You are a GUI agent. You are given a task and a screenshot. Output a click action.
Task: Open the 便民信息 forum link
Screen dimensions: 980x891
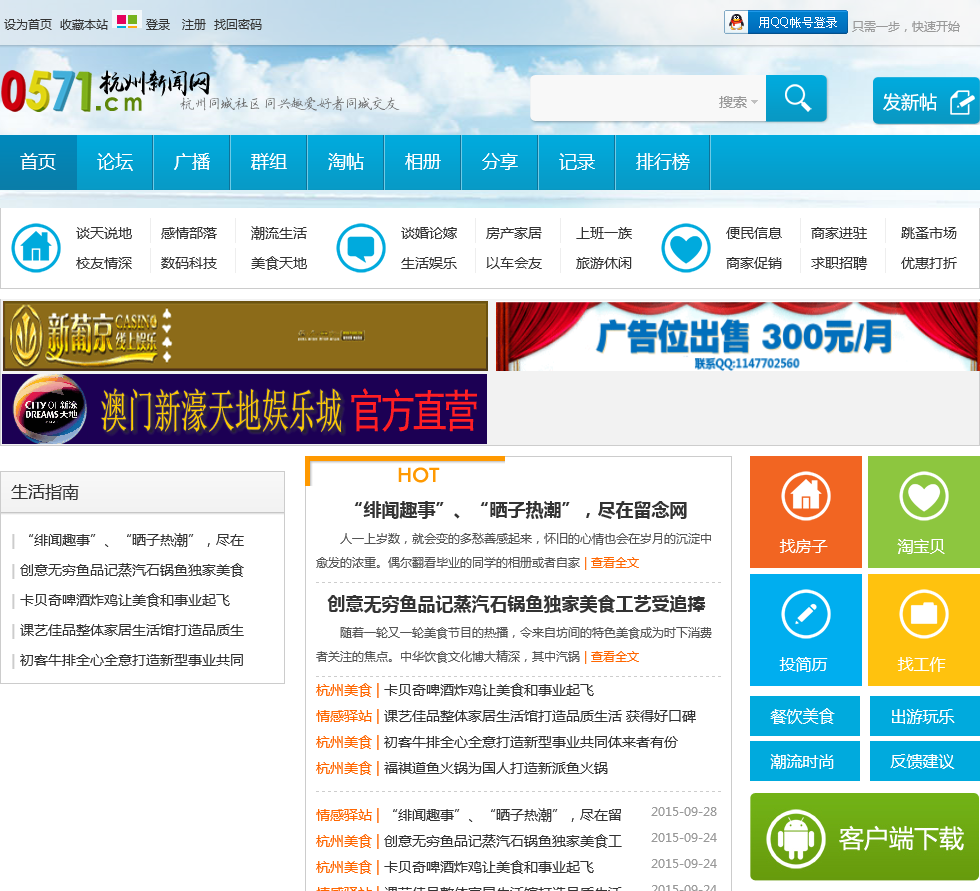tap(754, 233)
